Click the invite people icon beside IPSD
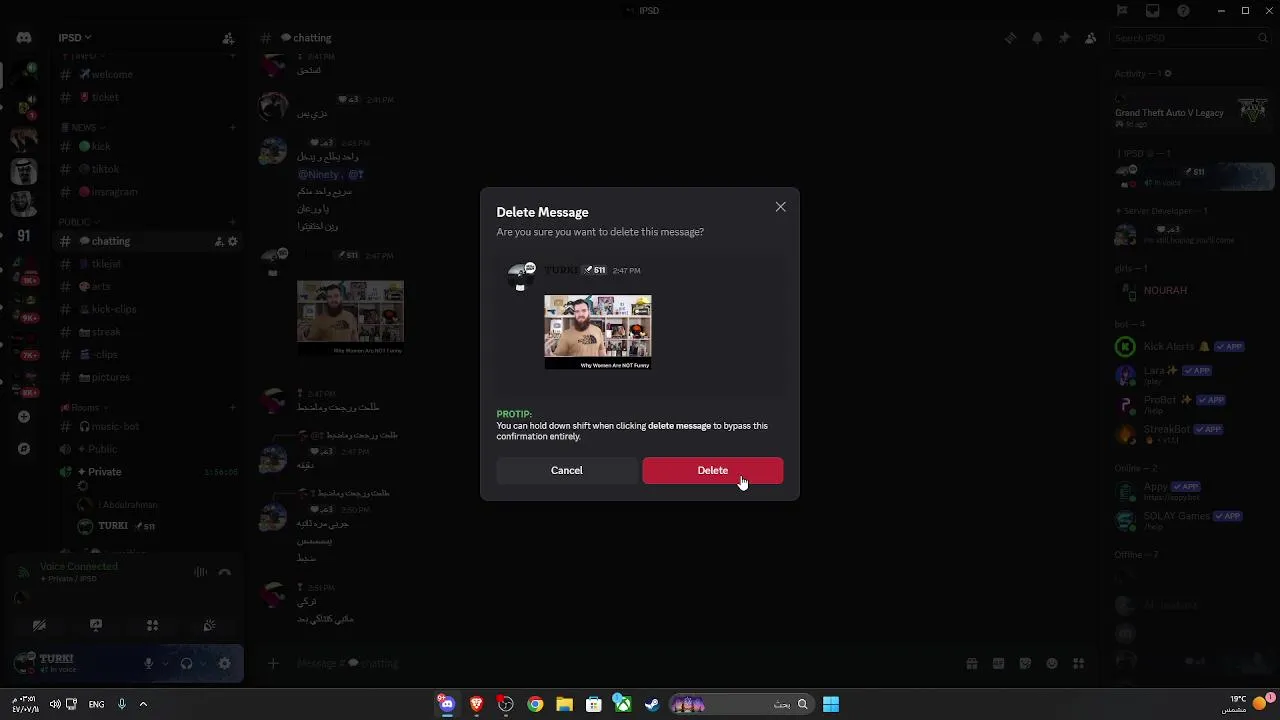Image resolution: width=1280 pixels, height=720 pixels. (228, 38)
